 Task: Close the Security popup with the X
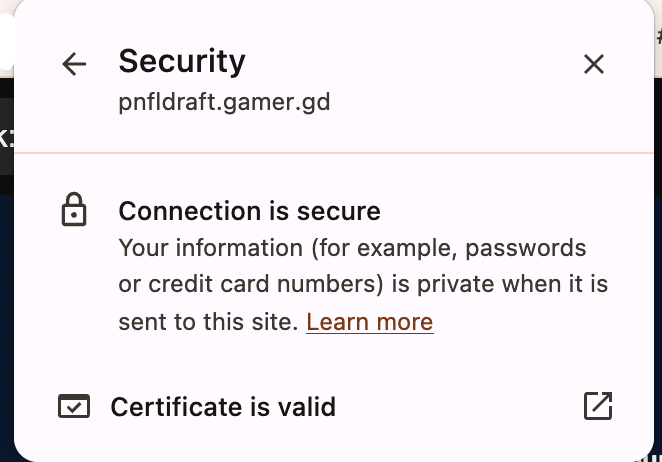click(594, 65)
